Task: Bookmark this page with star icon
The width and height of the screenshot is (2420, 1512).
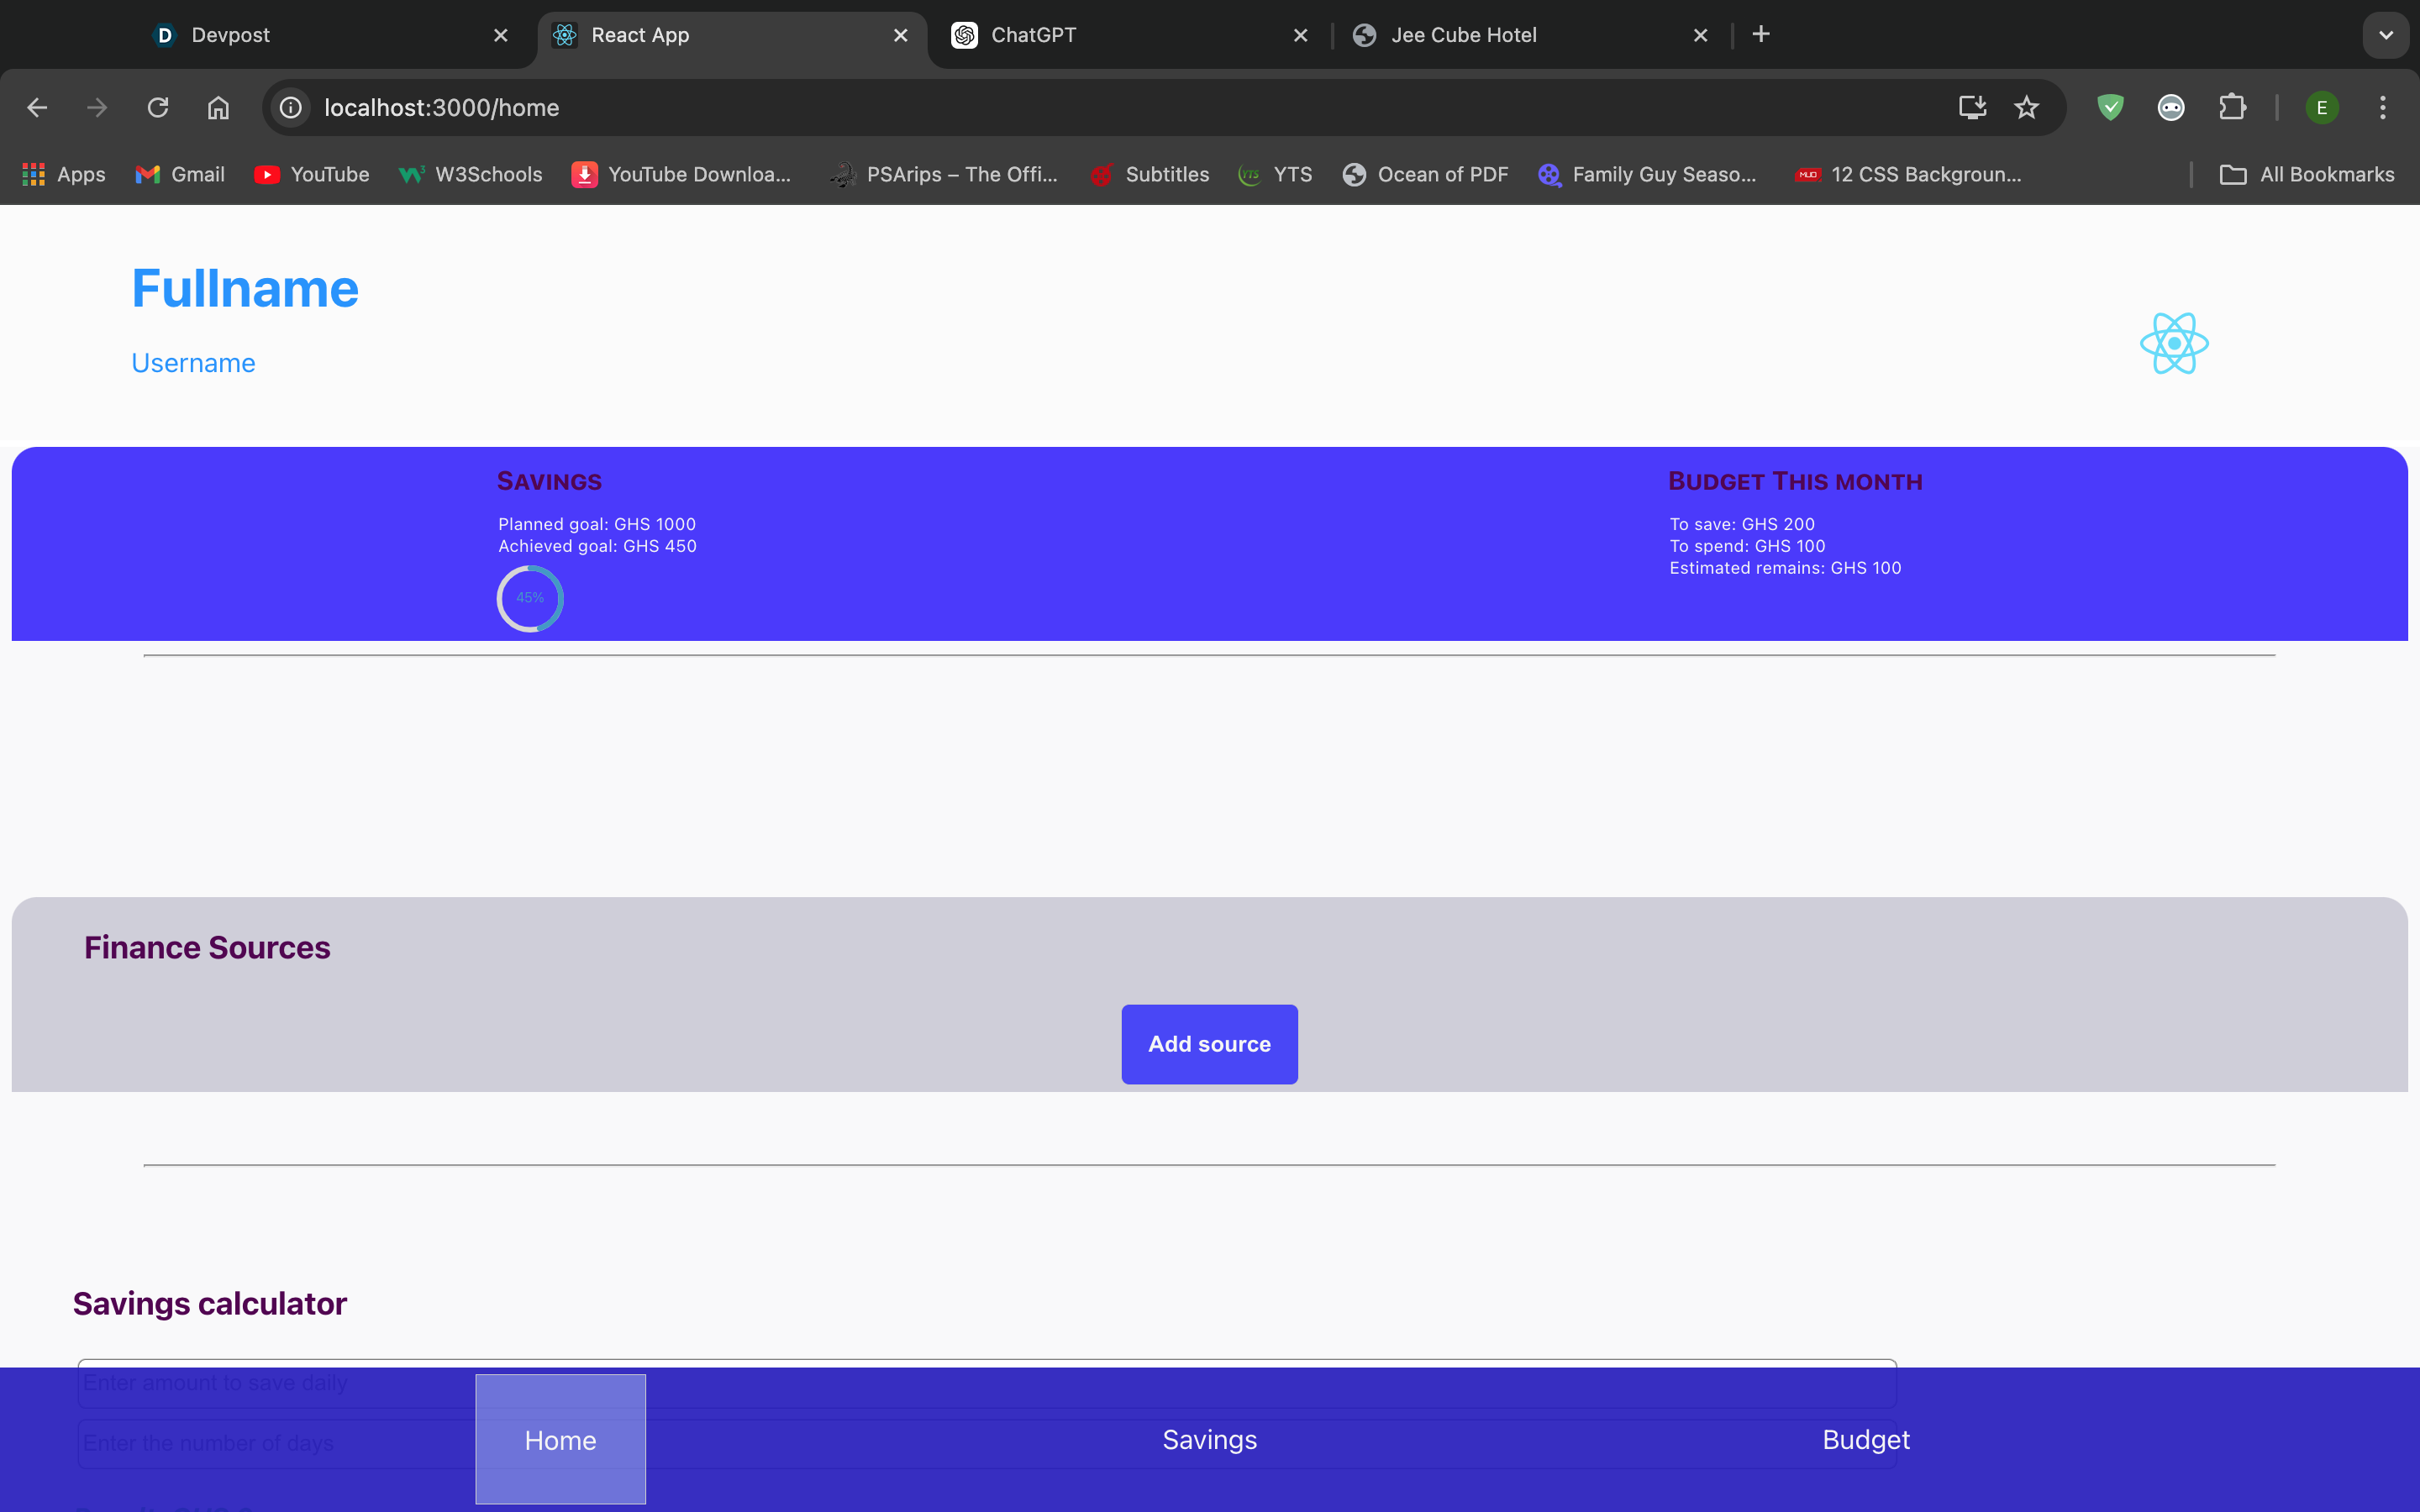Action: tap(2026, 107)
